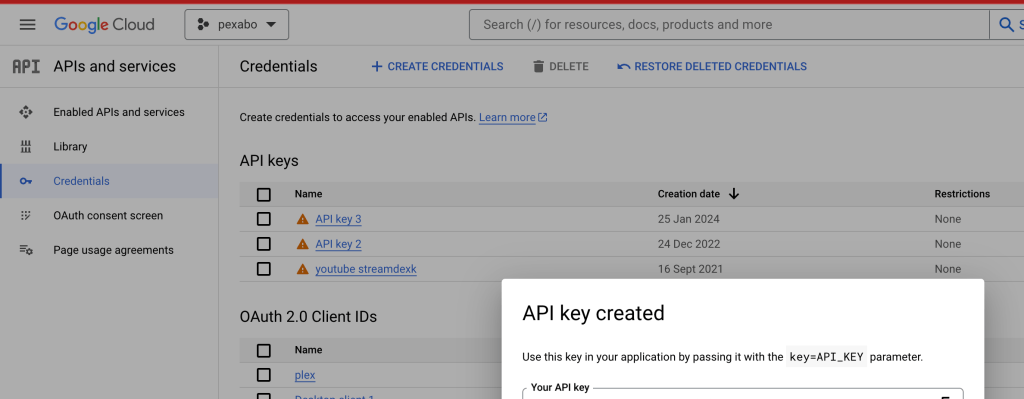
Task: Check the API key 2 row checkbox
Action: (x=264, y=244)
